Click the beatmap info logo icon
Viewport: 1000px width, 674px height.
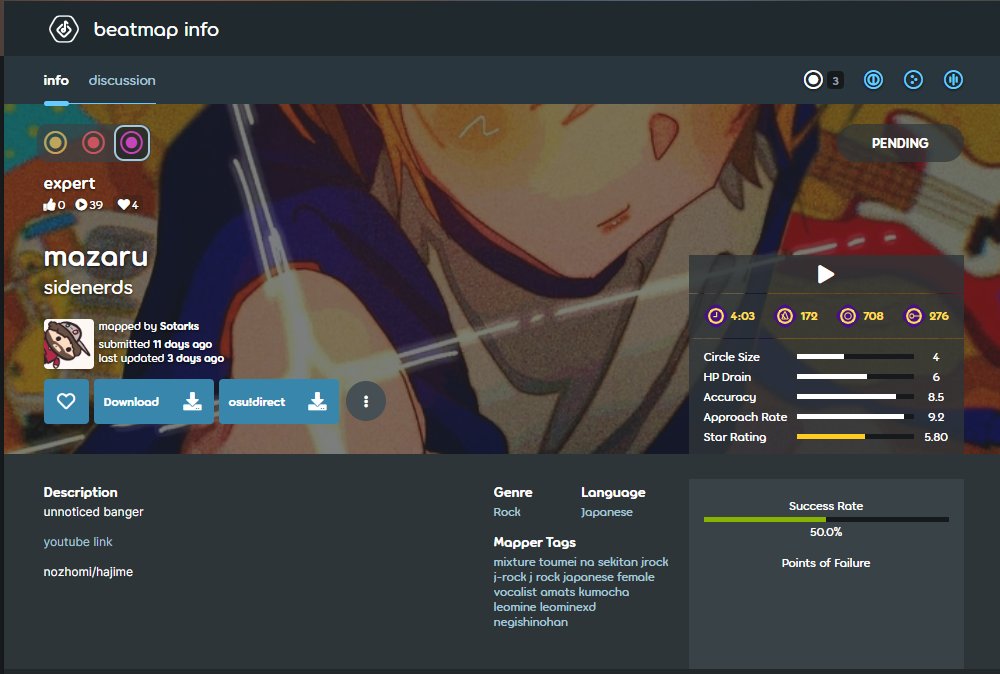click(64, 29)
